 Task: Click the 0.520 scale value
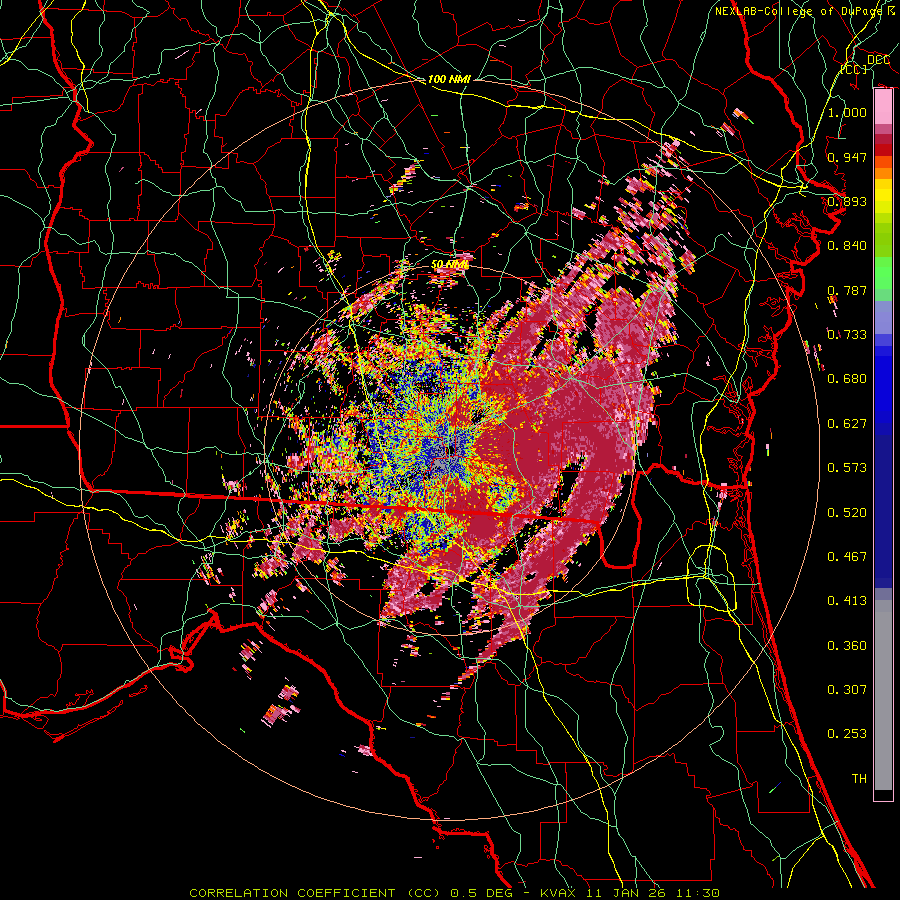847,513
